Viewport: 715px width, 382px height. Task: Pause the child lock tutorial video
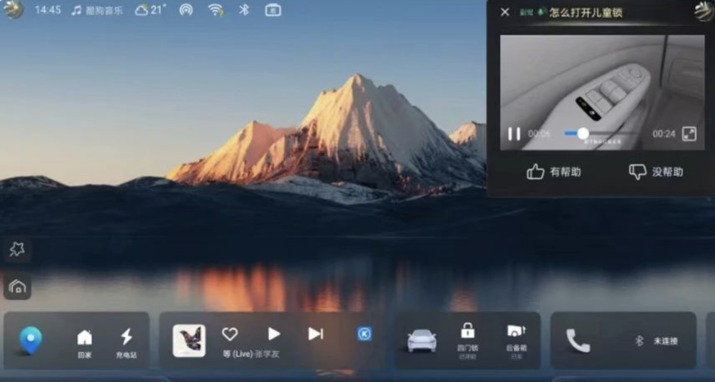click(x=514, y=134)
